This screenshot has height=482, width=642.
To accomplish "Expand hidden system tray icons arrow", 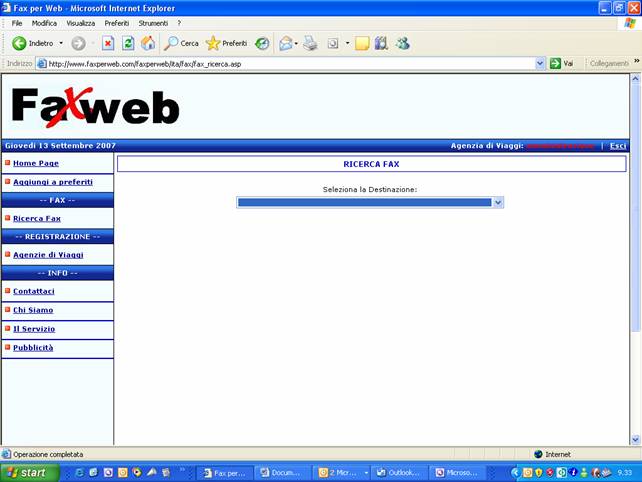I will (x=515, y=473).
